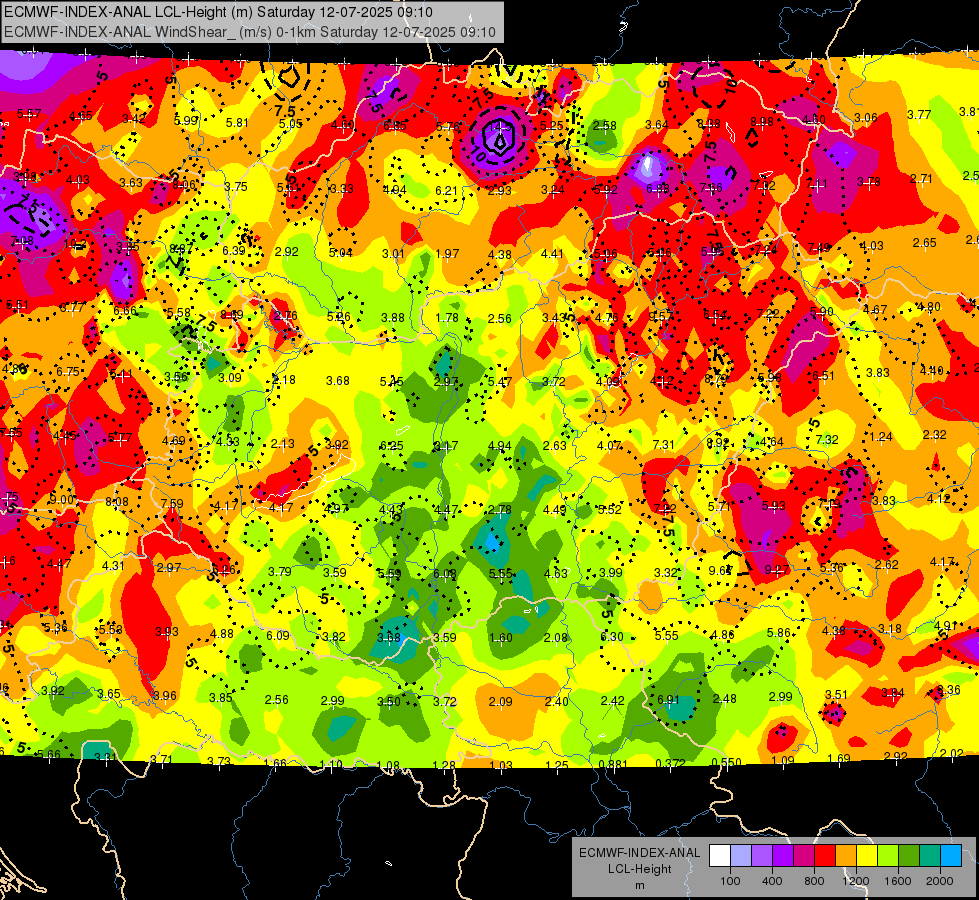Click wind shear value 9.27
The width and height of the screenshot is (979, 900).
pos(777,570)
